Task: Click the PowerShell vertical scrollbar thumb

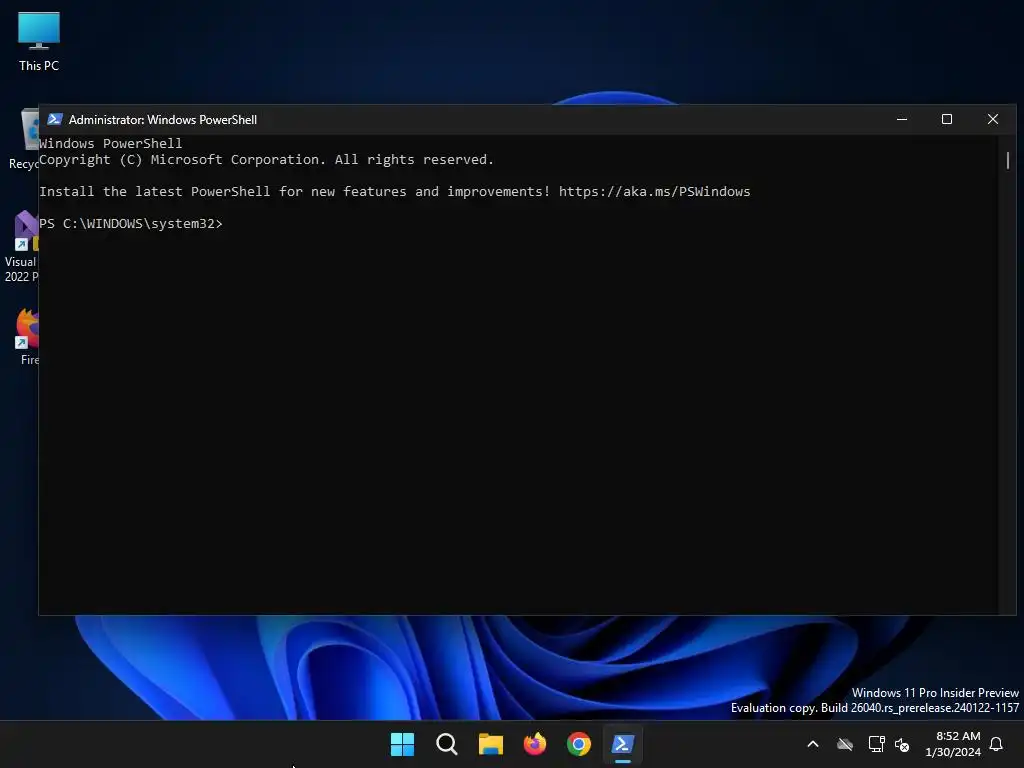Action: (1008, 160)
